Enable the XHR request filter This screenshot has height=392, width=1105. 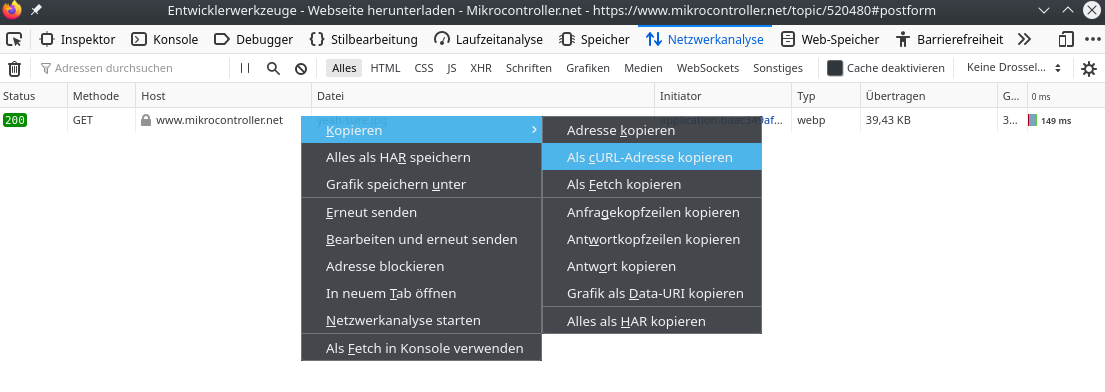(481, 68)
